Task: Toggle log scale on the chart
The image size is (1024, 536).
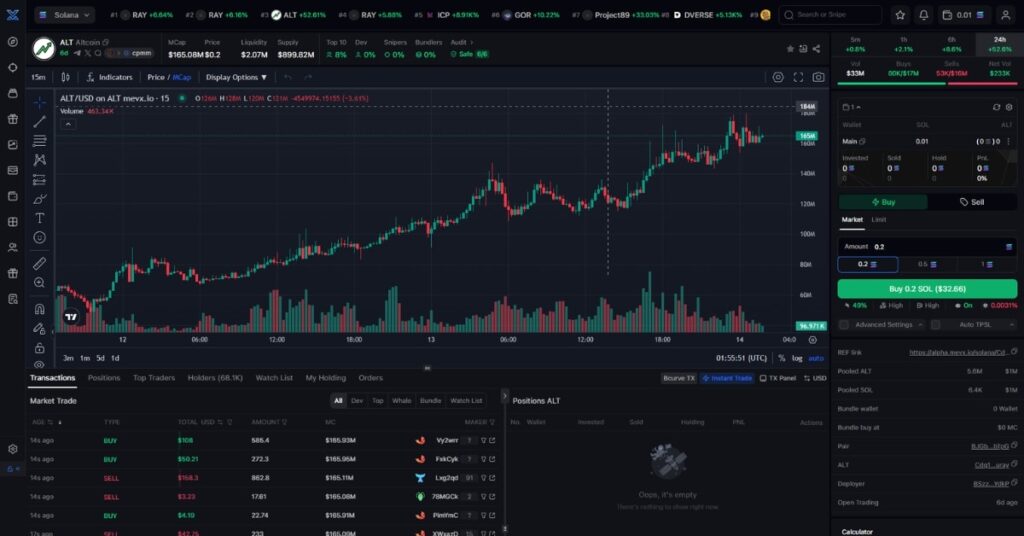Action: tap(797, 358)
